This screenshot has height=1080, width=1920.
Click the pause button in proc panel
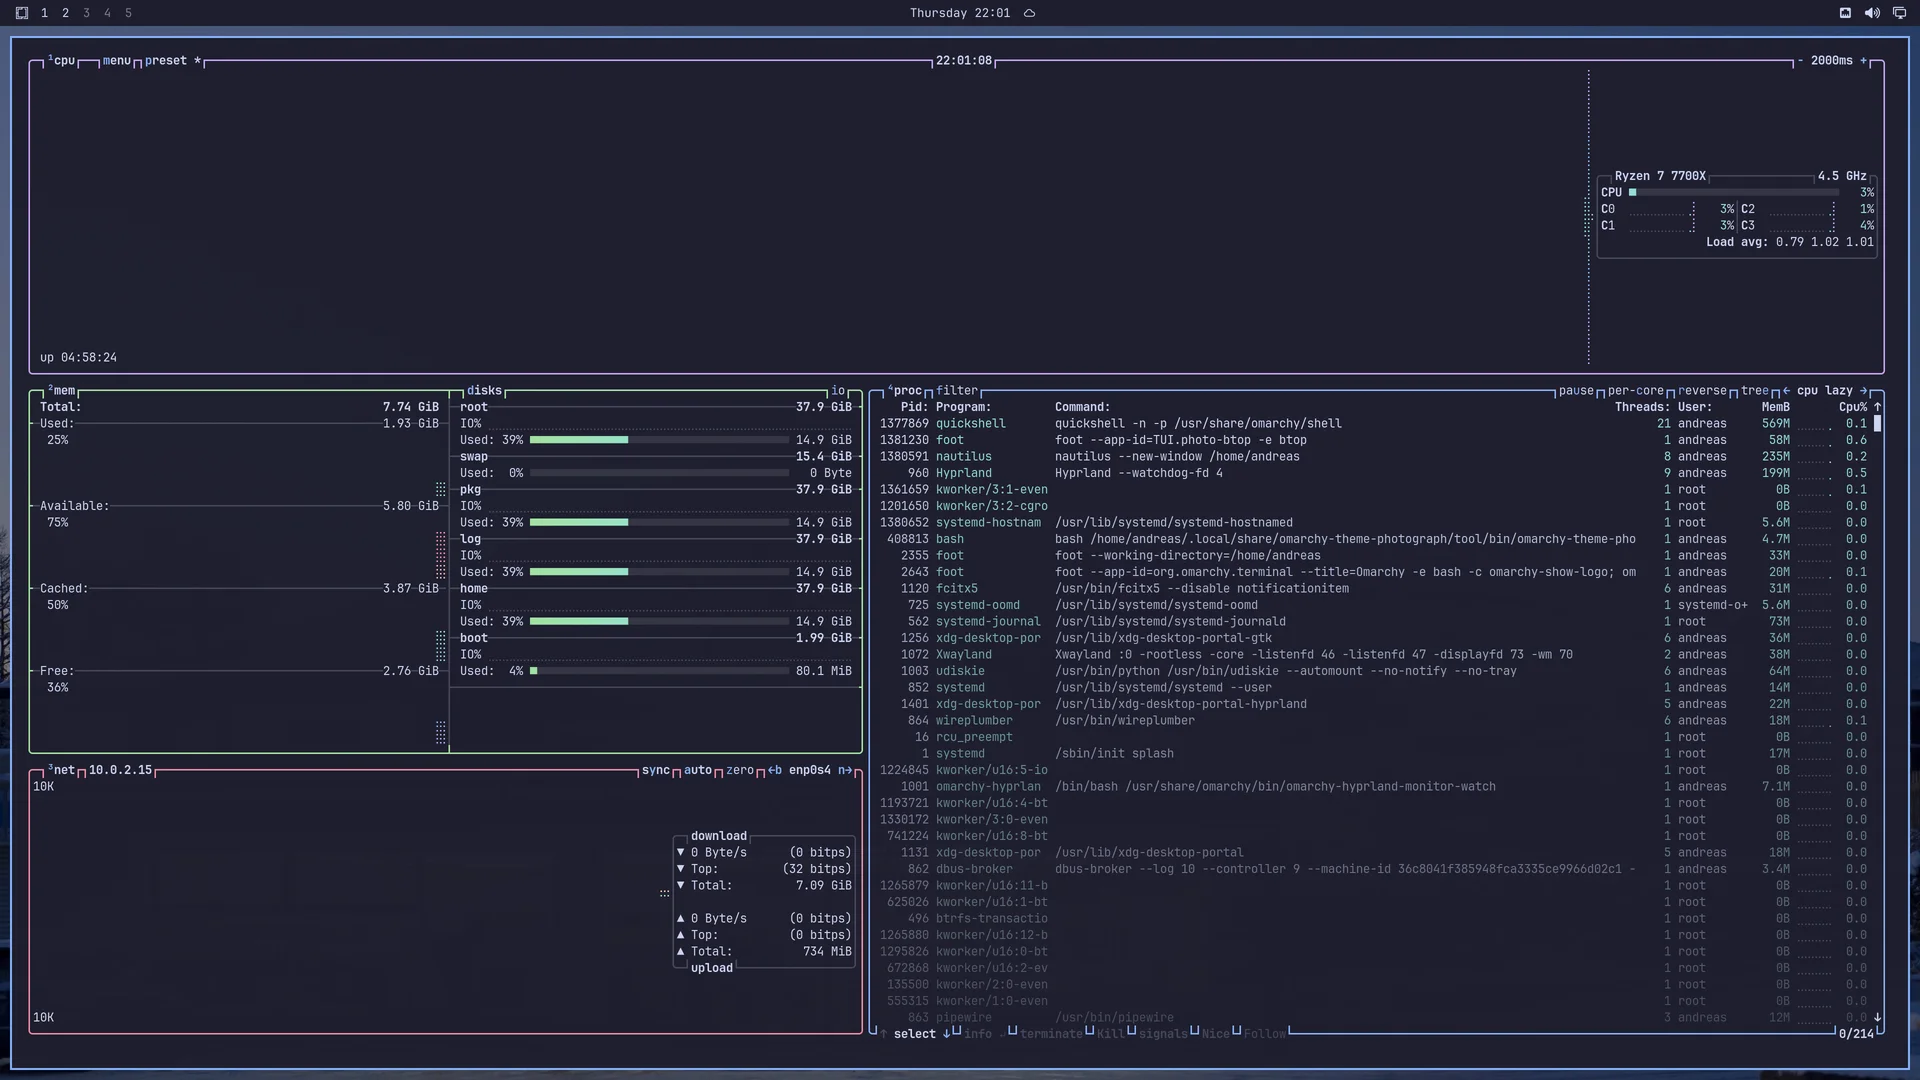1576,391
